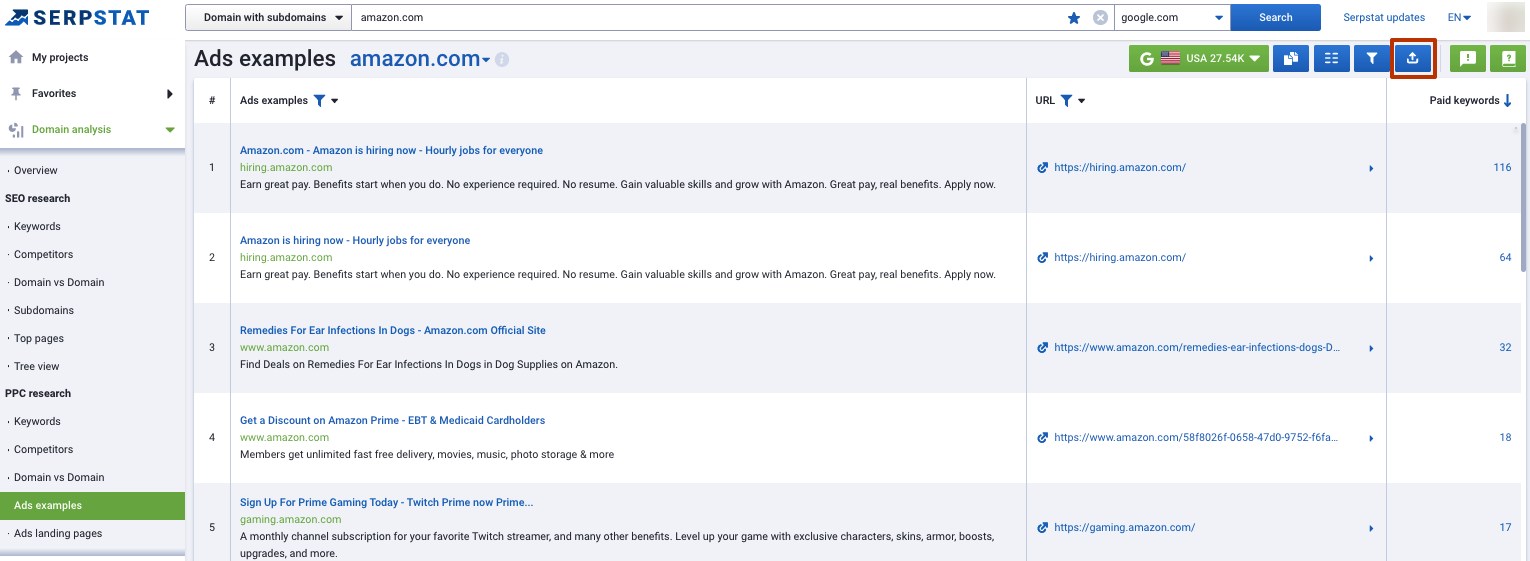Click inside the amazon.com search input field
This screenshot has width=1530, height=561.
pyautogui.click(x=708, y=17)
